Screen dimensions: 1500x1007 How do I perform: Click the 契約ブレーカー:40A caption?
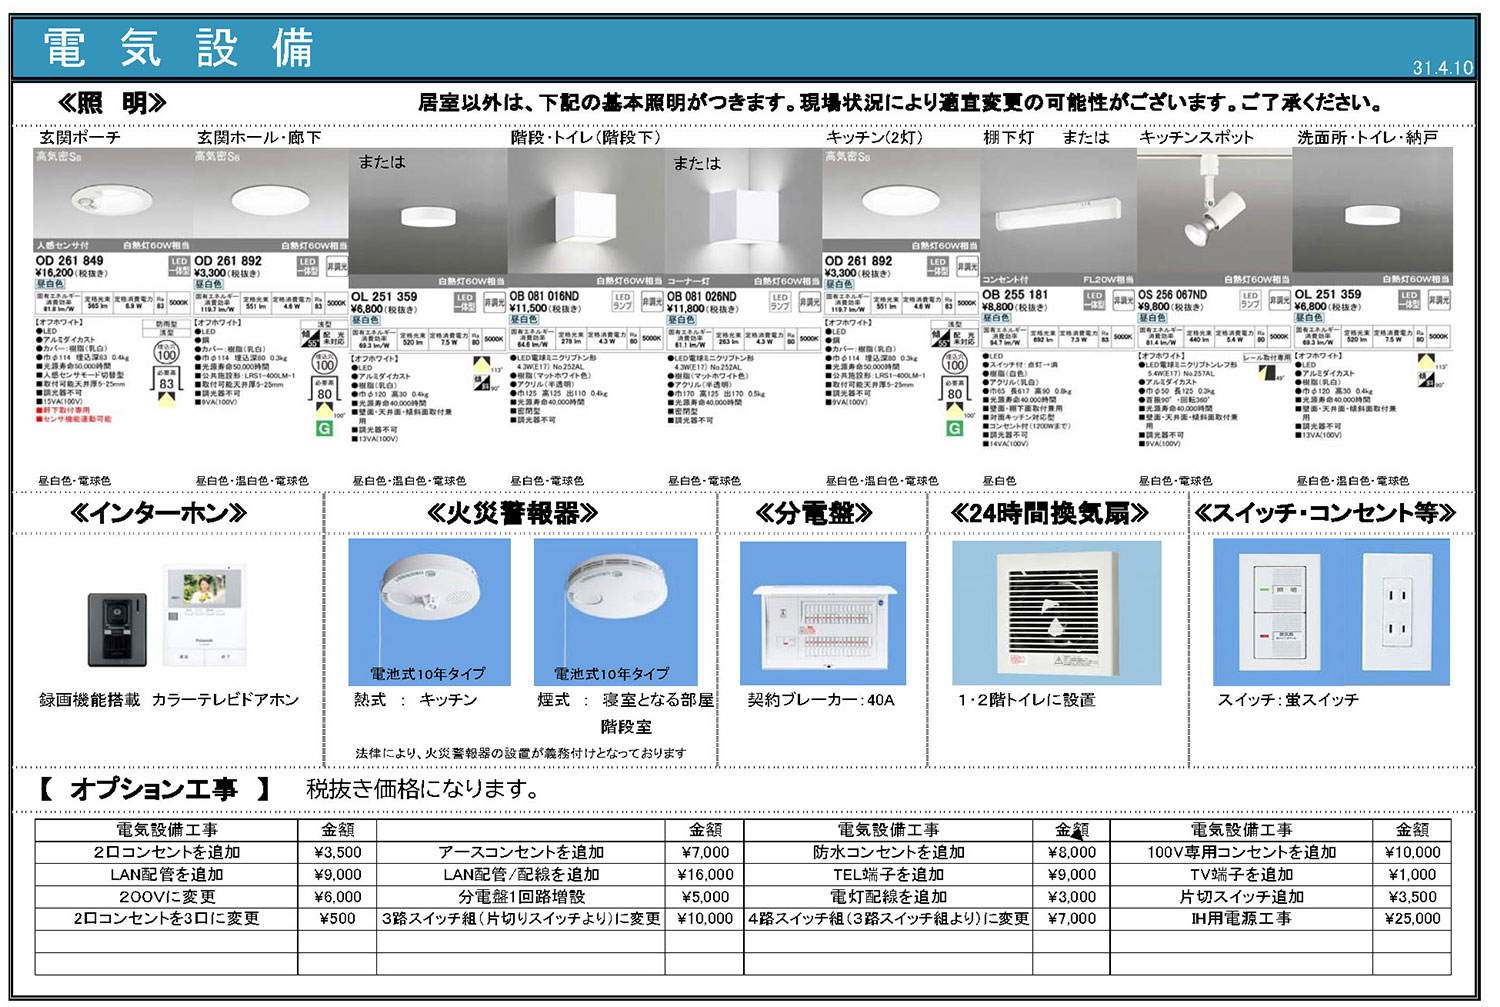(x=821, y=700)
